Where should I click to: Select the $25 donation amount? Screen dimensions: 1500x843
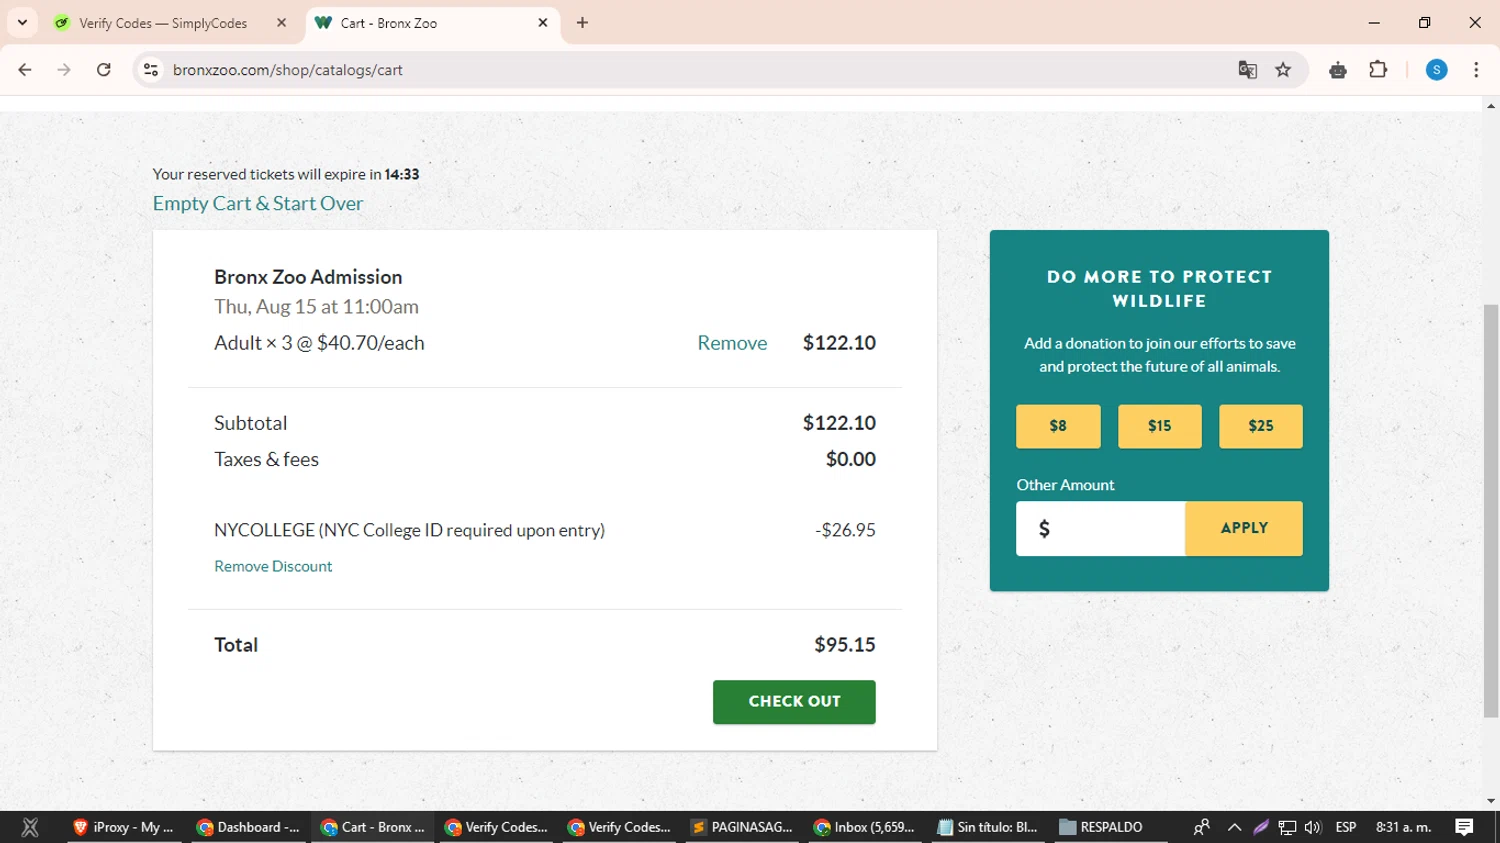(x=1261, y=426)
